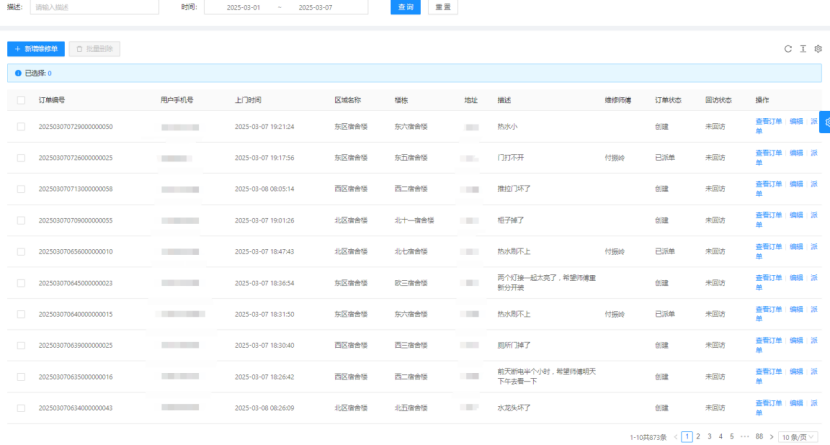
Task: Click the previous page arrow in pagination
Action: coord(676,437)
